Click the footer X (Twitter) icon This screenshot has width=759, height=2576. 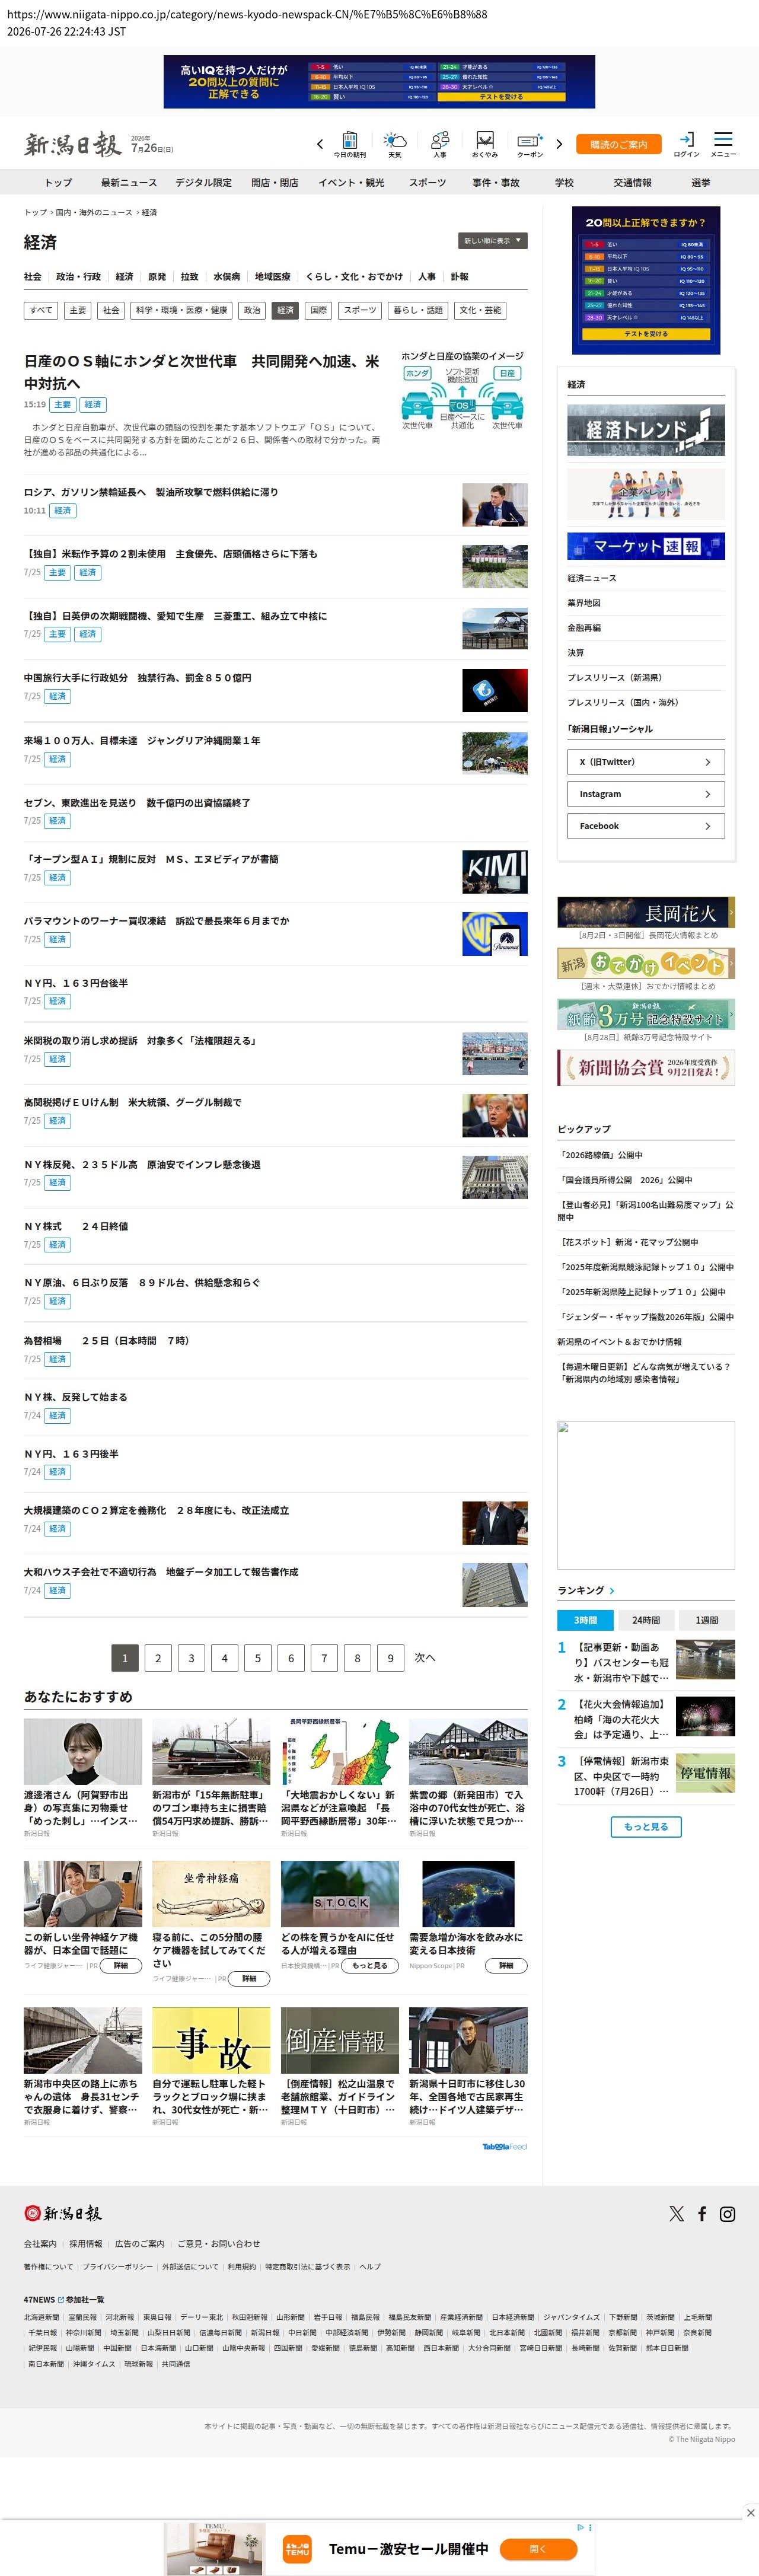click(677, 2214)
